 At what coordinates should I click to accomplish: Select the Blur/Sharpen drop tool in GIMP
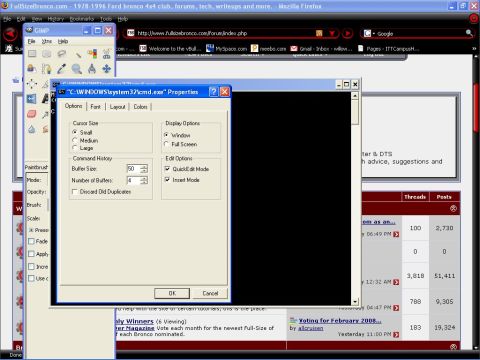click(x=32, y=129)
